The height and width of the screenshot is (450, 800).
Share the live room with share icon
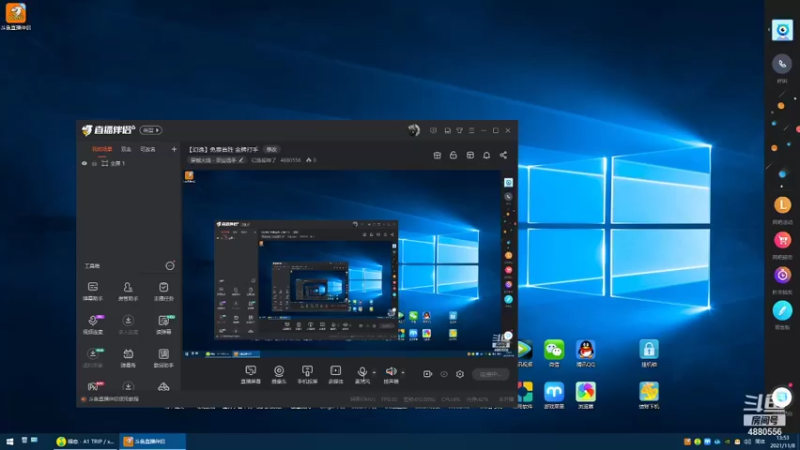pyautogui.click(x=503, y=155)
